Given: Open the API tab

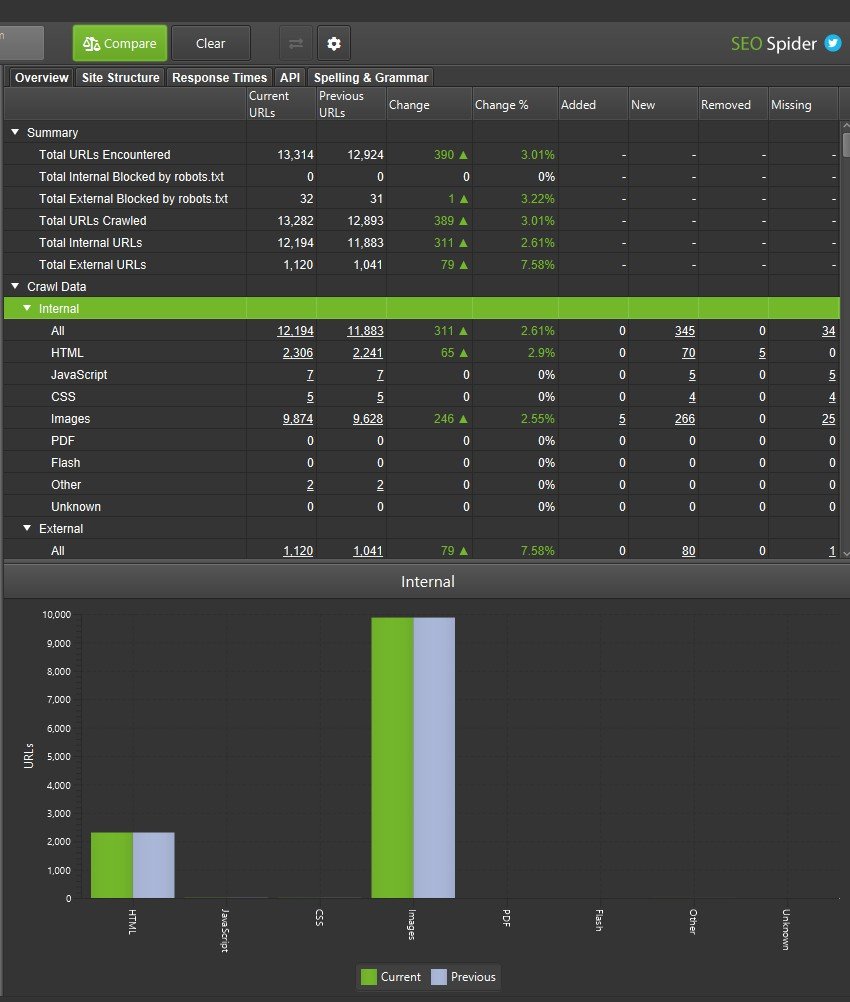Looking at the screenshot, I should tap(290, 78).
